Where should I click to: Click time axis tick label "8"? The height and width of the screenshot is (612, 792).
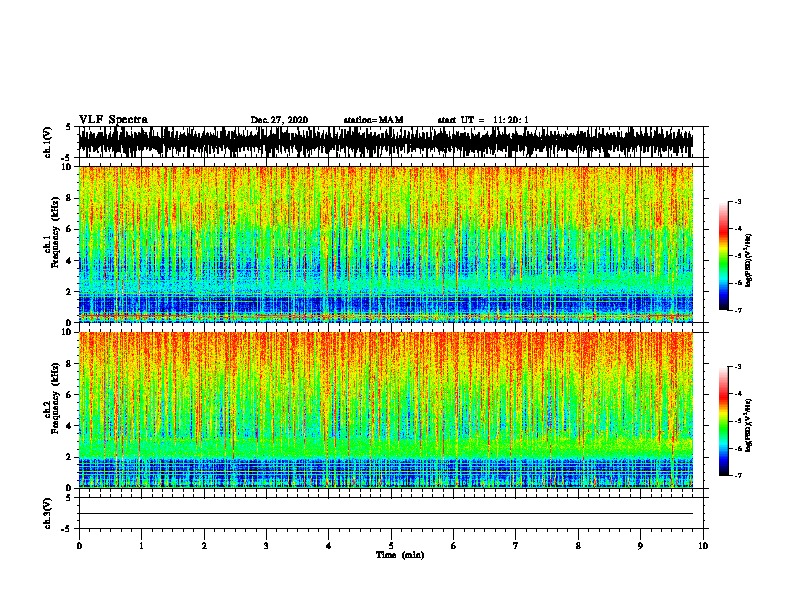[x=578, y=546]
